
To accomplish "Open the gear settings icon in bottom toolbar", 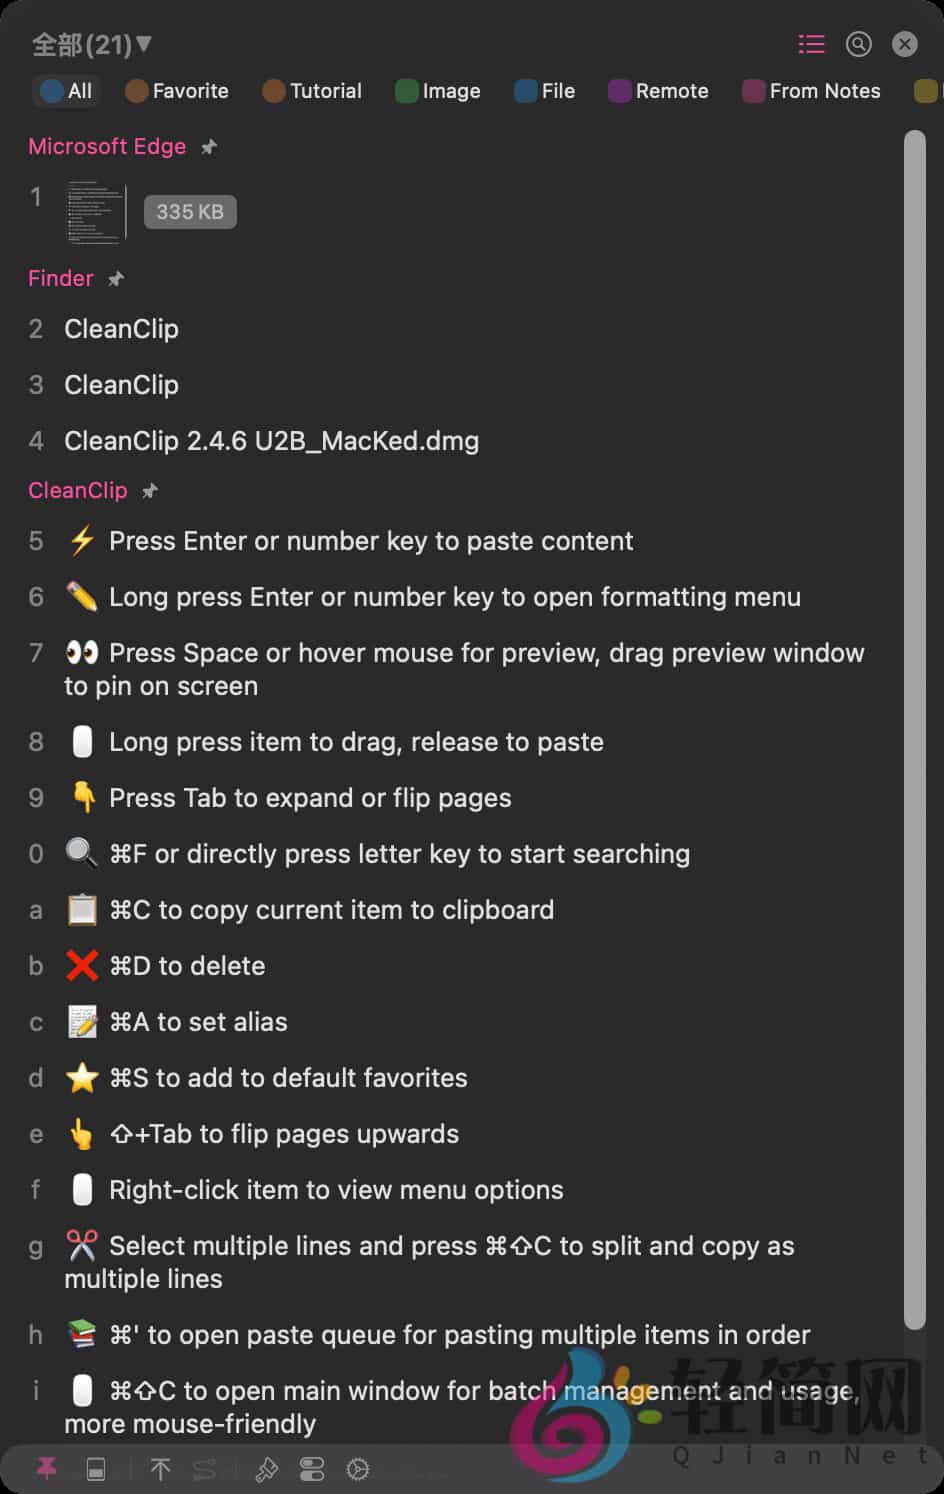I will click(358, 1468).
